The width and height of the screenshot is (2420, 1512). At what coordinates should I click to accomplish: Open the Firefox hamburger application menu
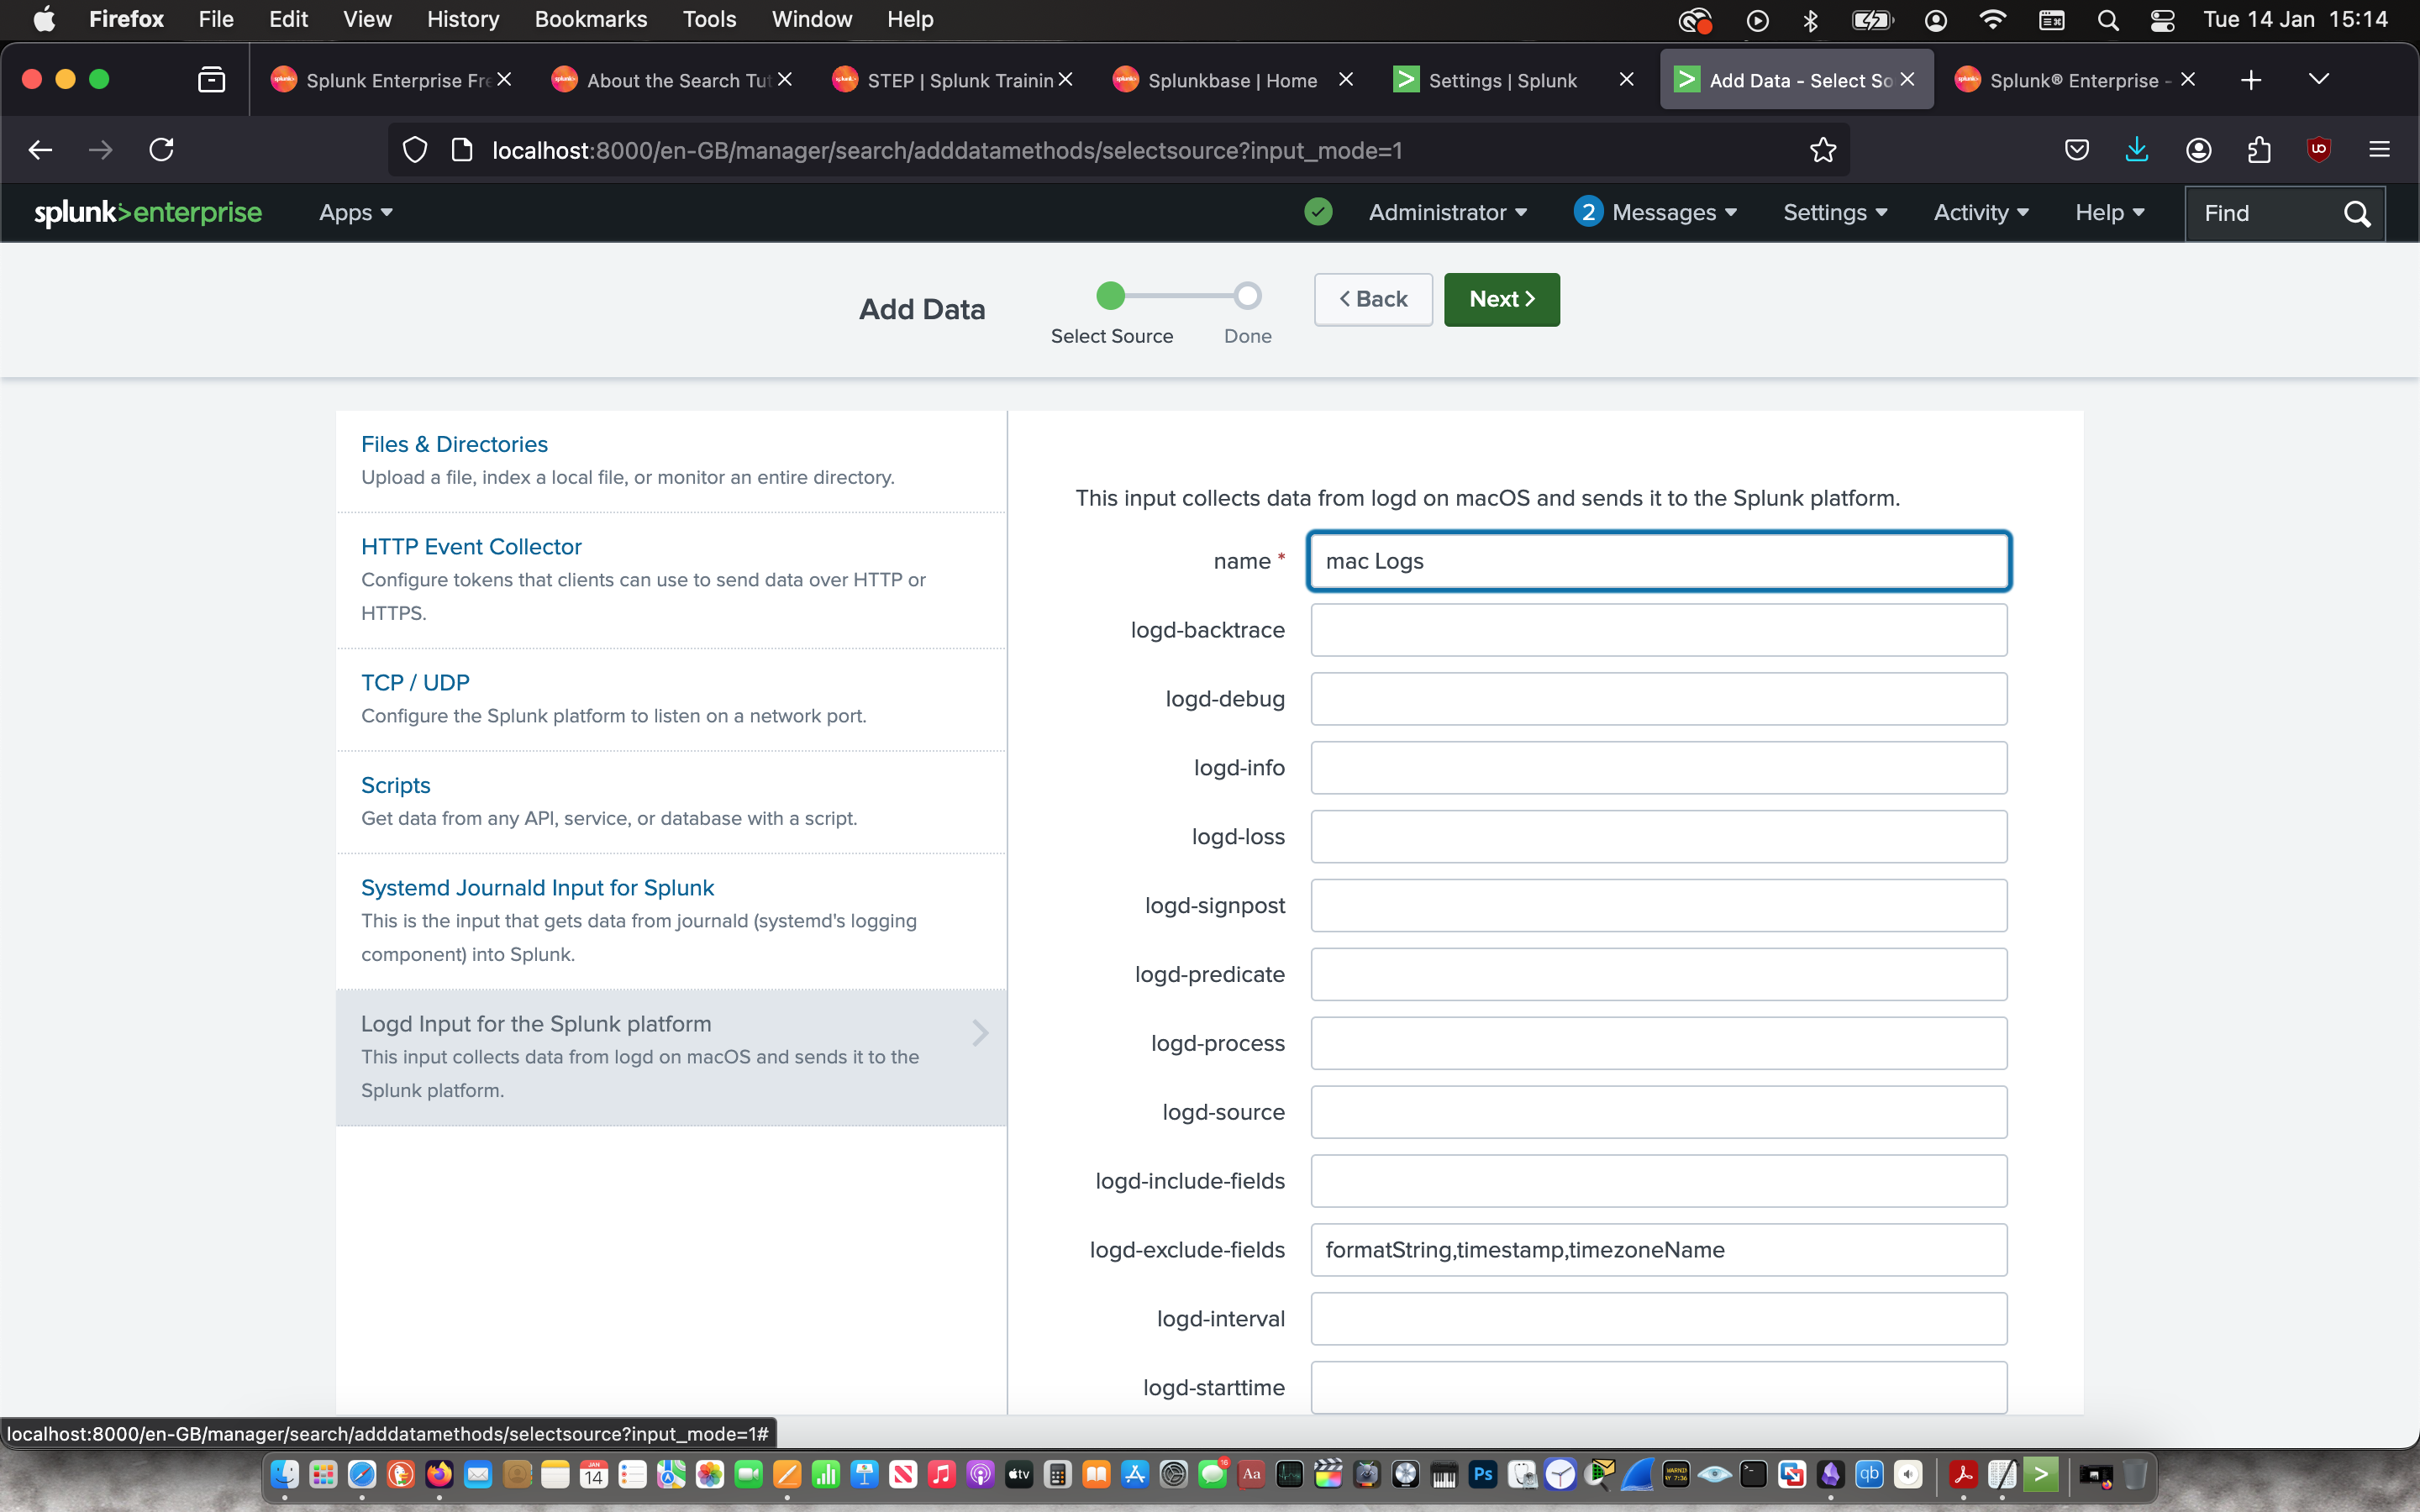(2379, 150)
